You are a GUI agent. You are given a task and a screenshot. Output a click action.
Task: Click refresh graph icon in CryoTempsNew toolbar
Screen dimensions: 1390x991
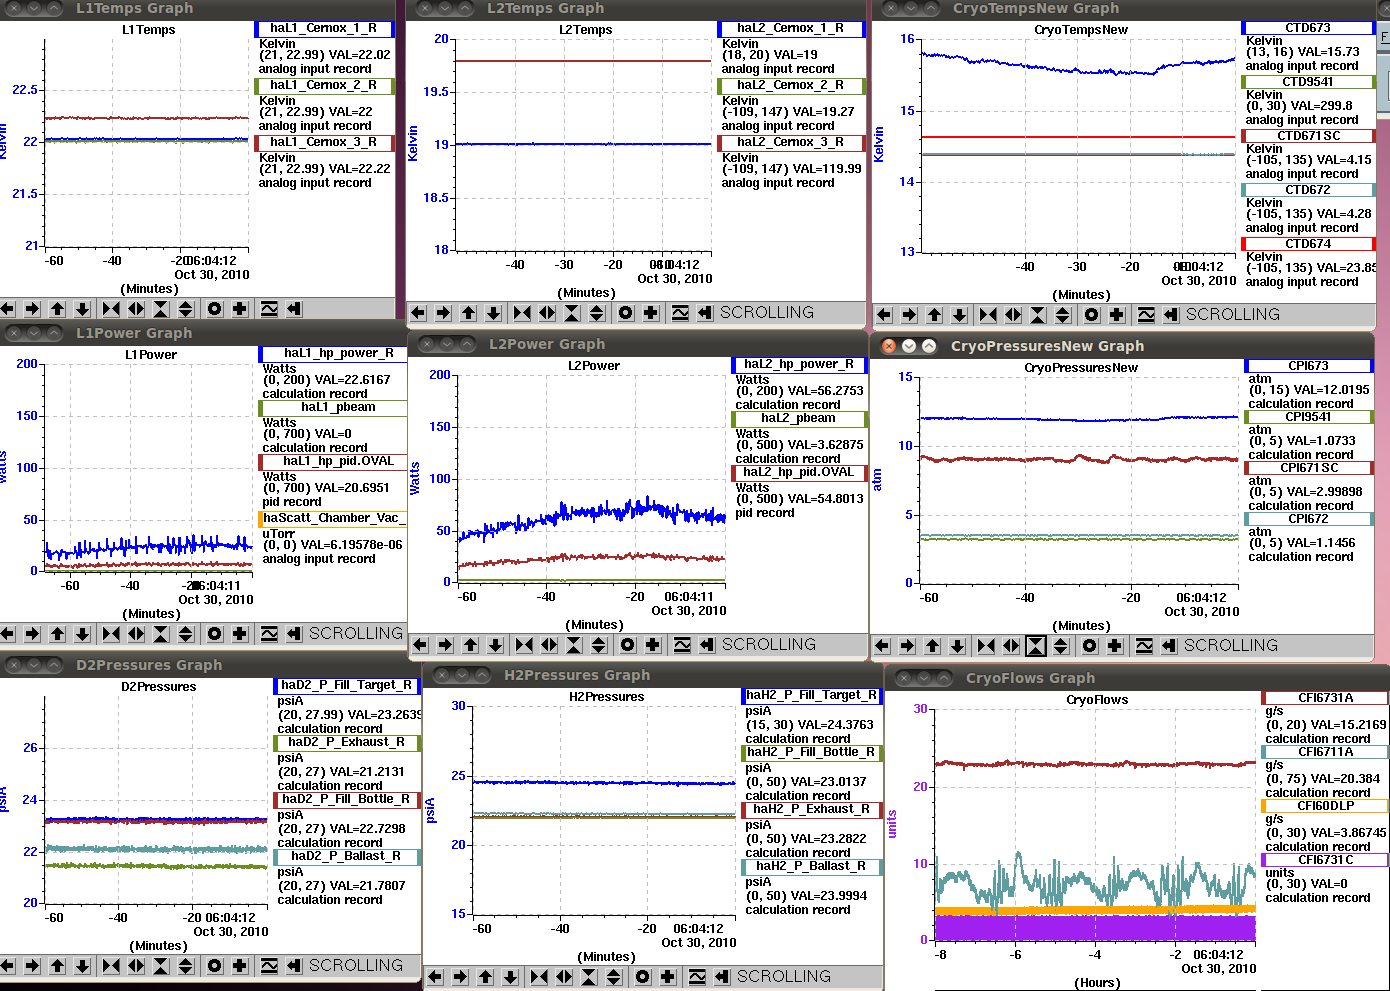(x=1146, y=315)
